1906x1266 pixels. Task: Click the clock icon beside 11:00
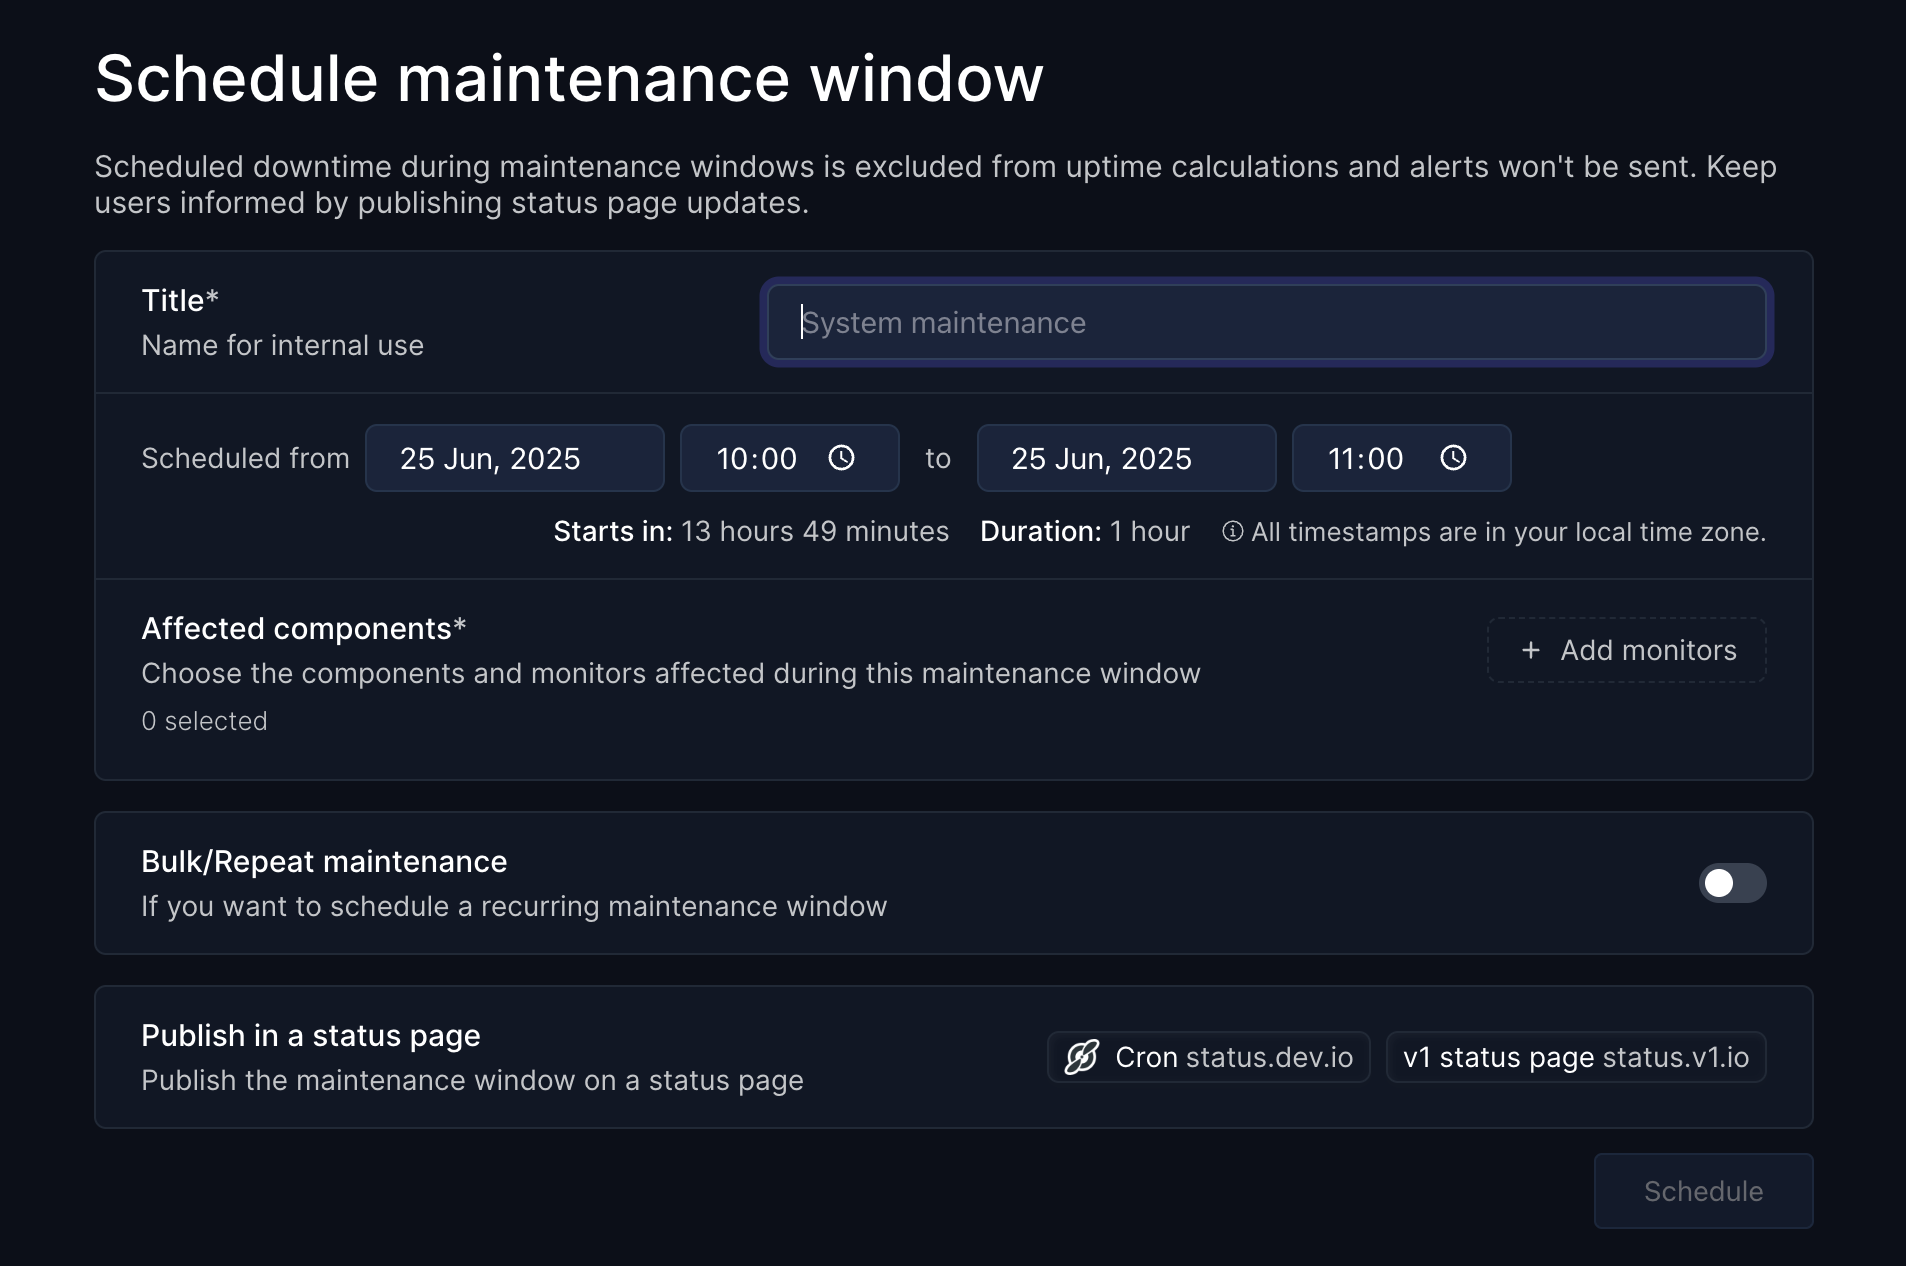pos(1453,458)
